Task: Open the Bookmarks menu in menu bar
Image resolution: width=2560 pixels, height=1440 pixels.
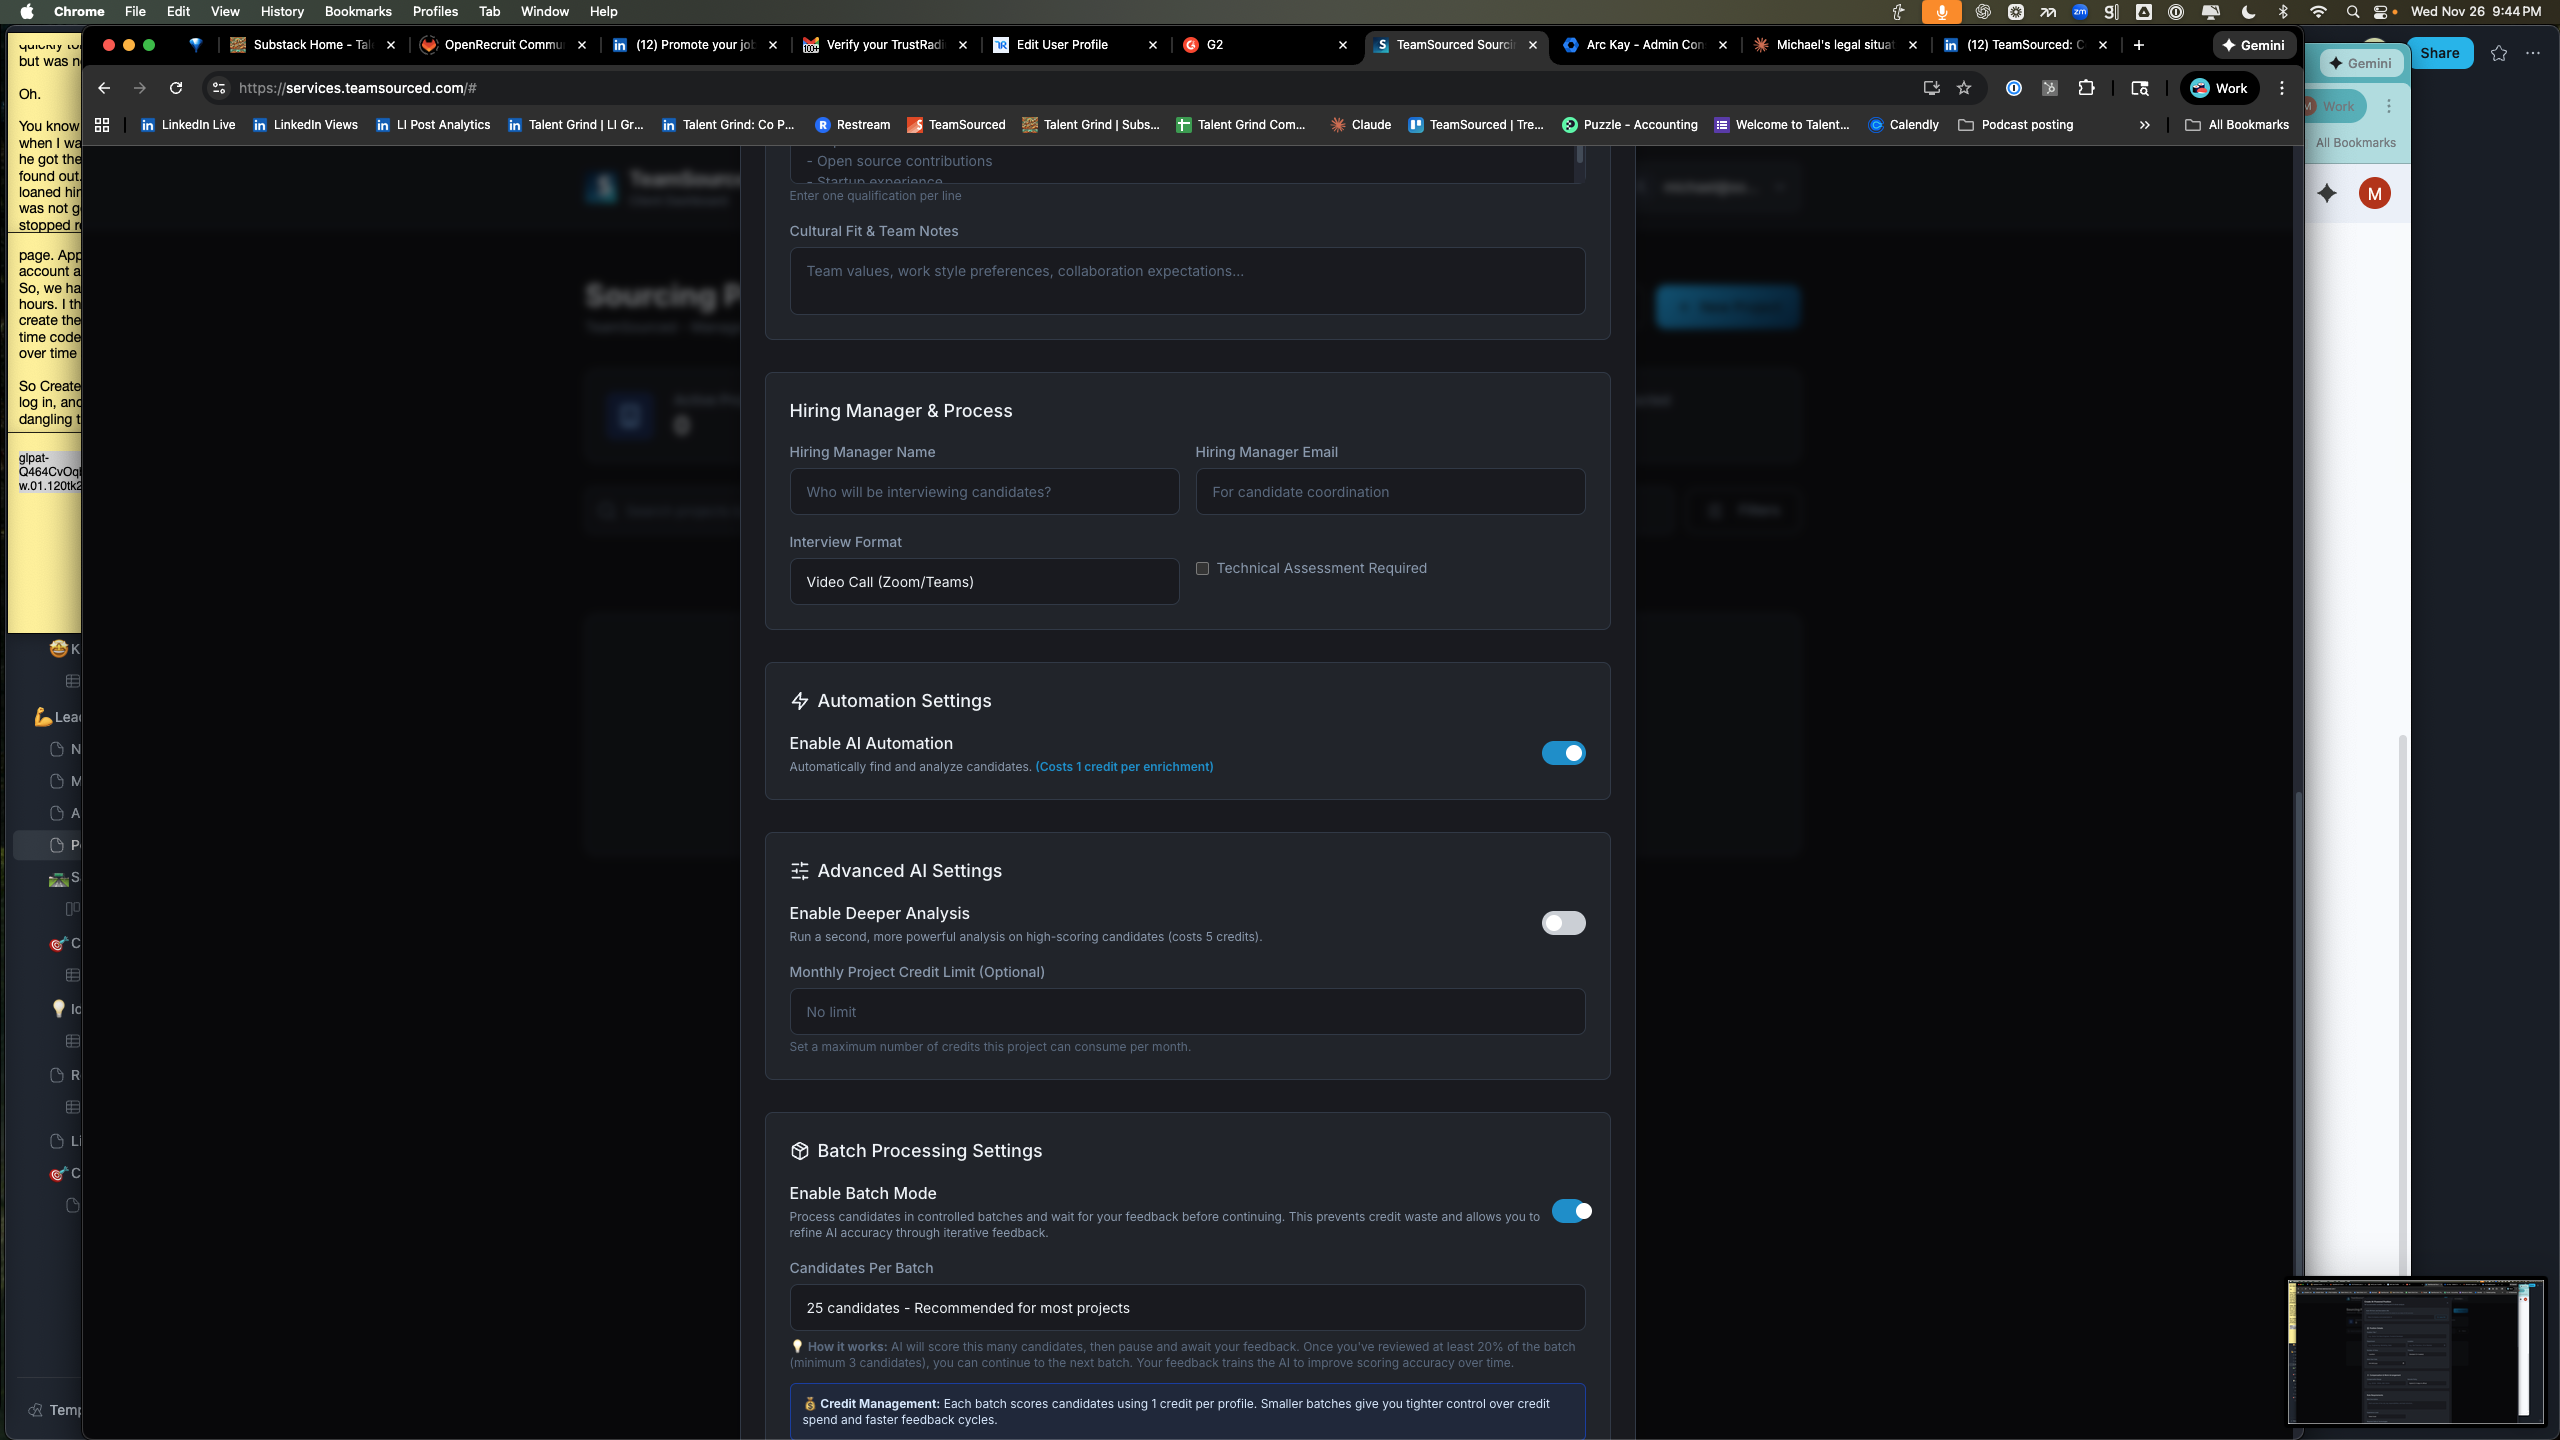Action: pyautogui.click(x=357, y=12)
